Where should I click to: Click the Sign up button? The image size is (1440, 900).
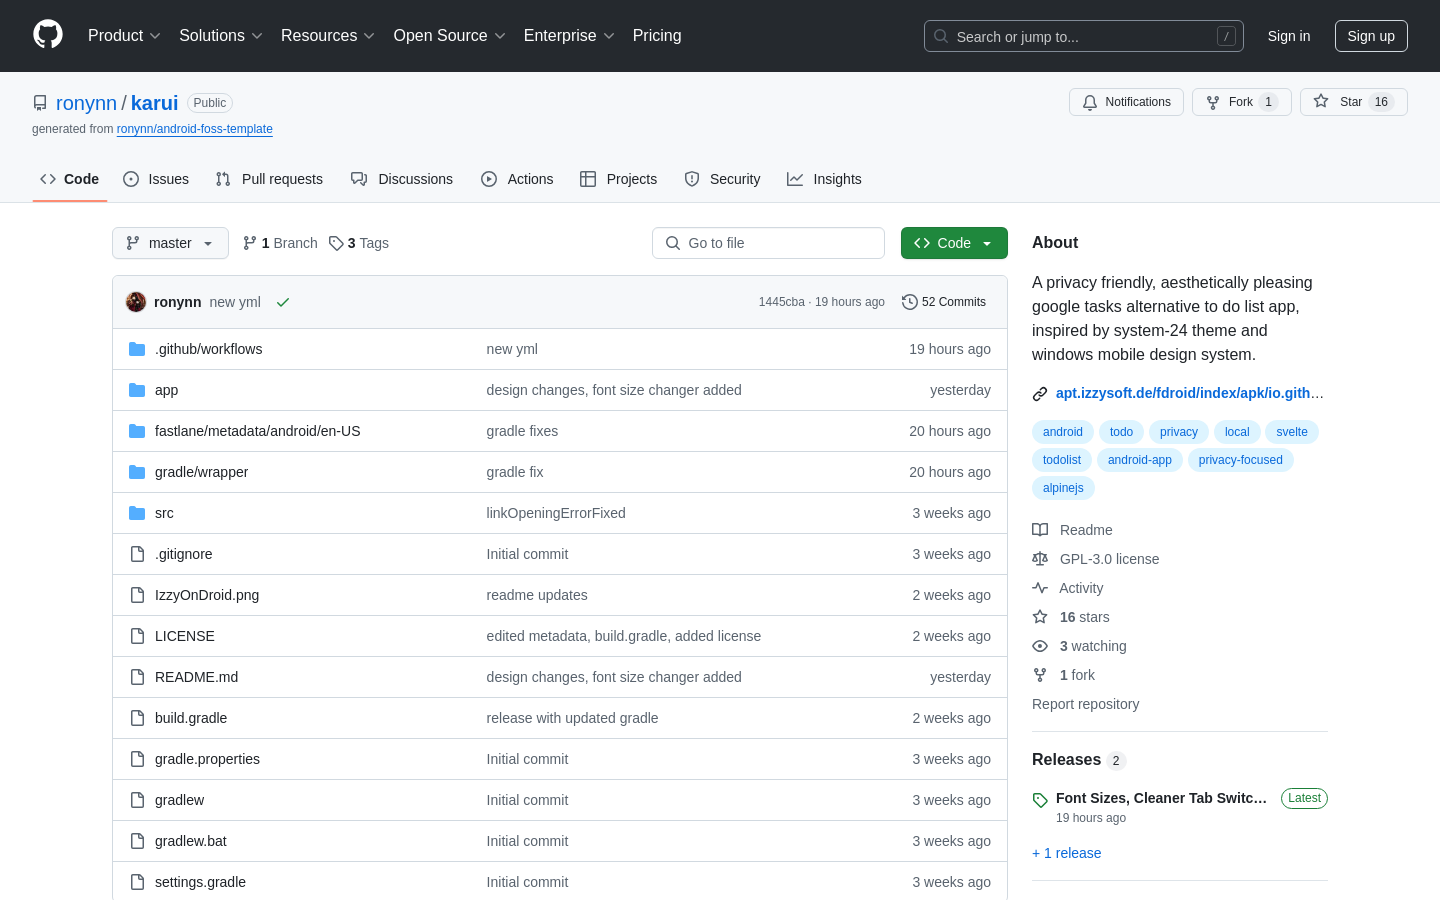point(1371,36)
